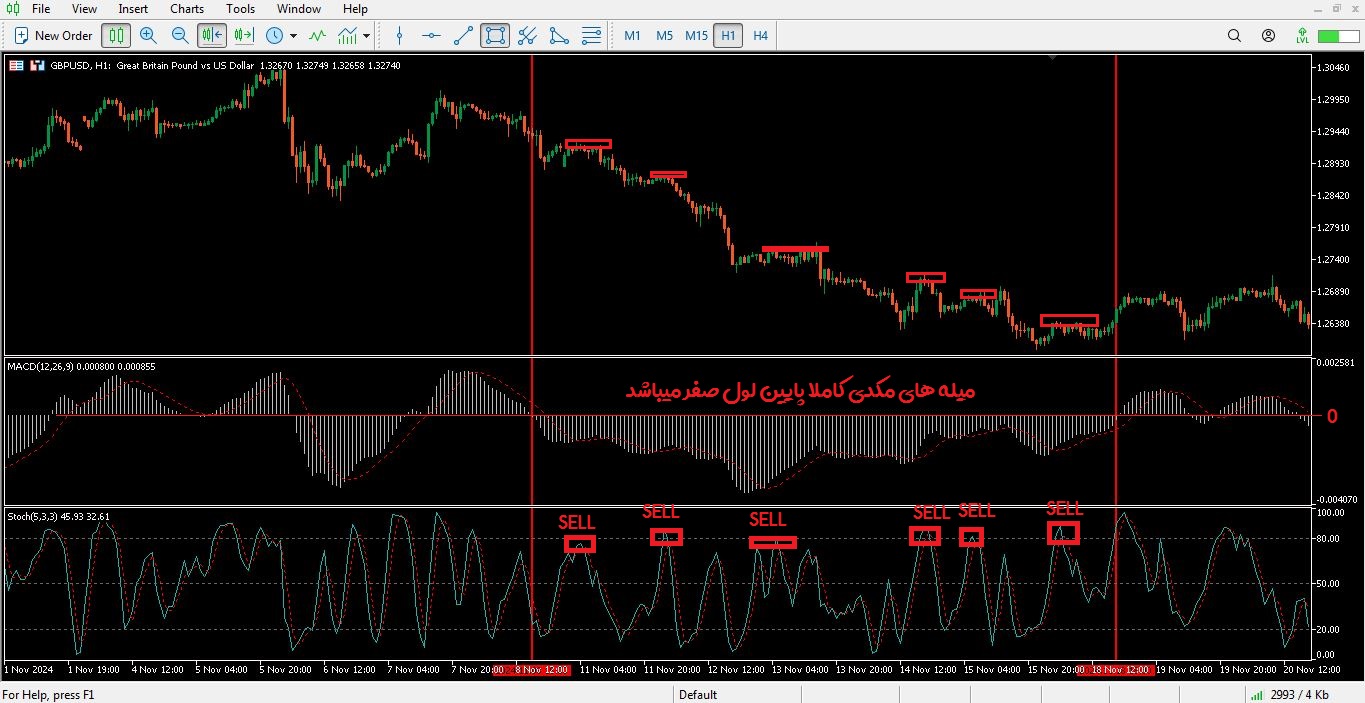Click the New Order button
1365x703 pixels.
point(53,36)
